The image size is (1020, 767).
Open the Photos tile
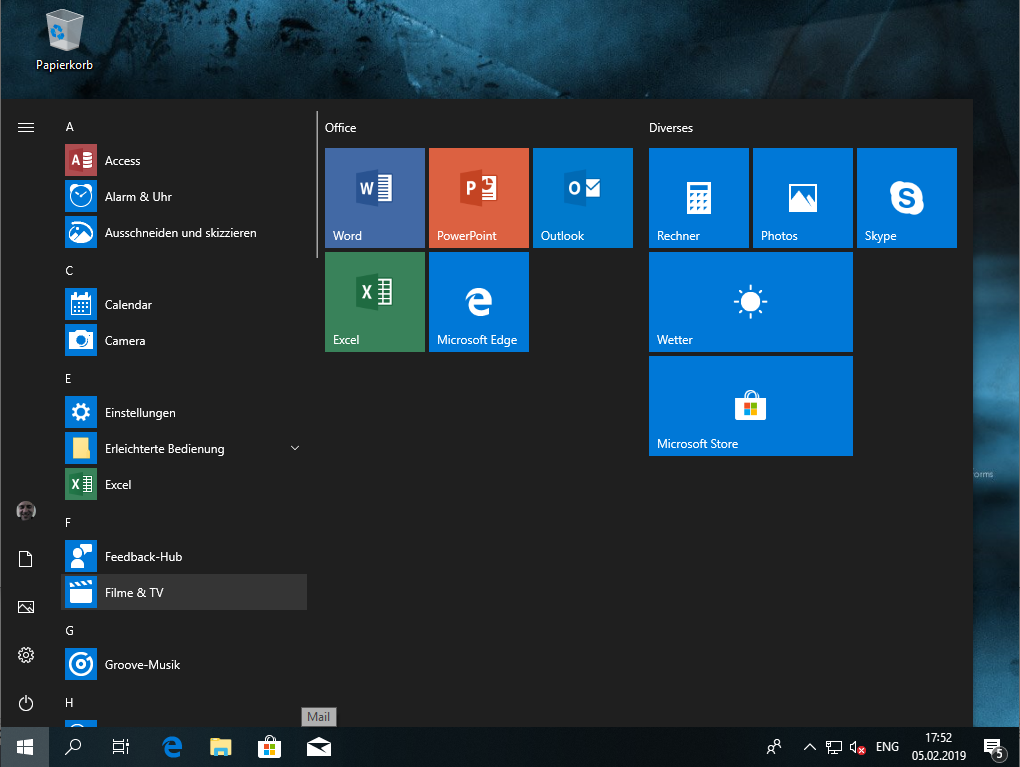803,198
